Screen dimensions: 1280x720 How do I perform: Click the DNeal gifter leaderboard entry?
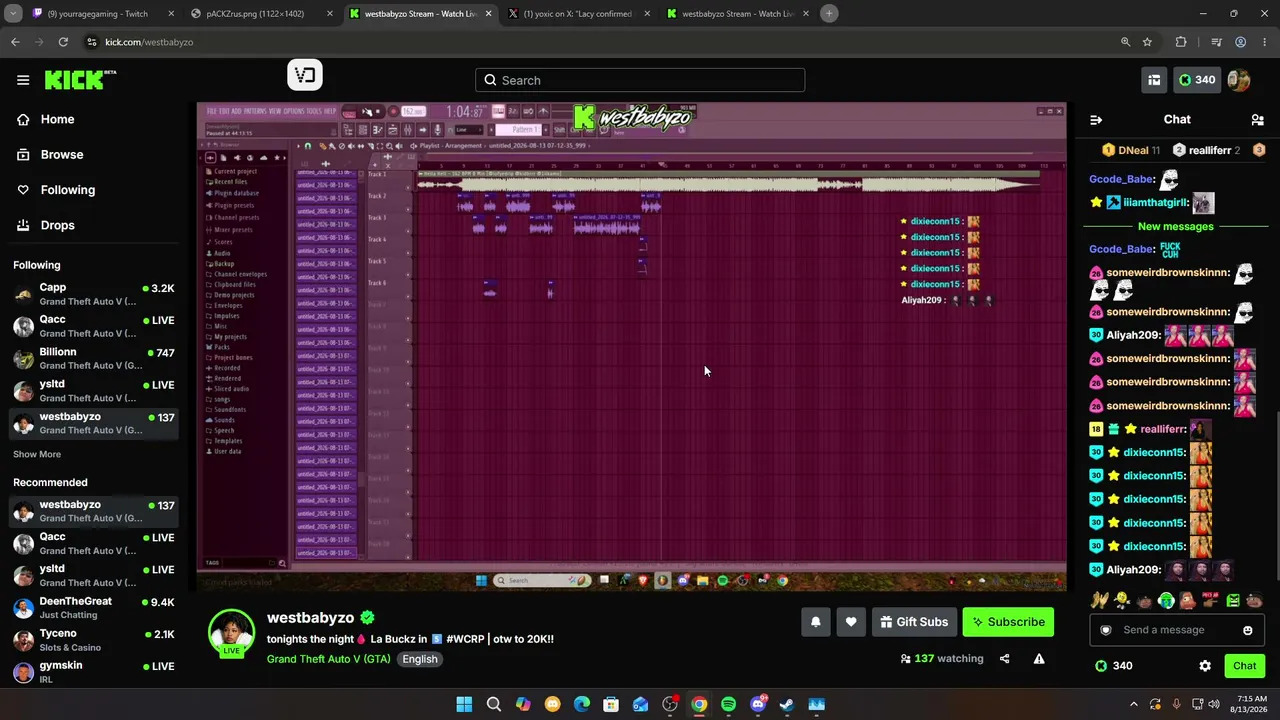point(1131,150)
